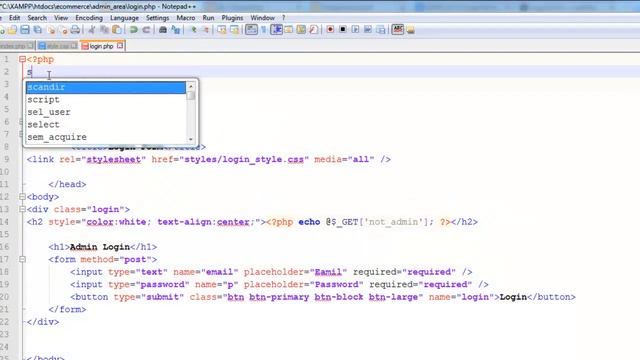Show the Document Map panel icon

pos(301,29)
